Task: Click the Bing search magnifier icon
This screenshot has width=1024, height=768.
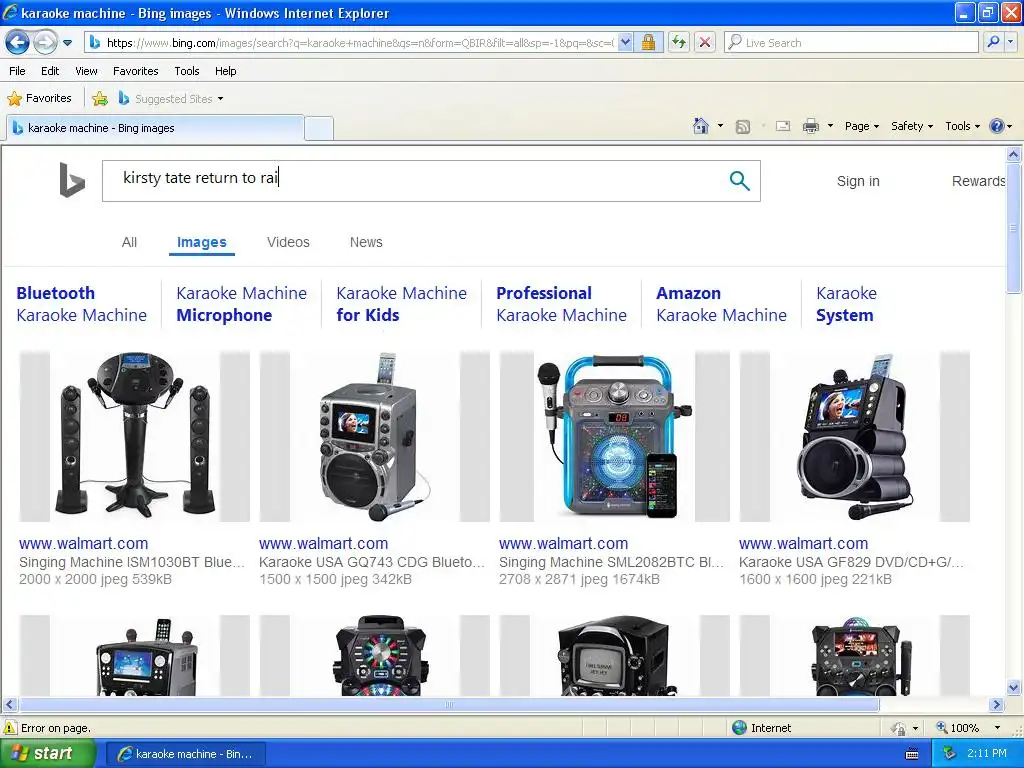Action: click(x=739, y=181)
